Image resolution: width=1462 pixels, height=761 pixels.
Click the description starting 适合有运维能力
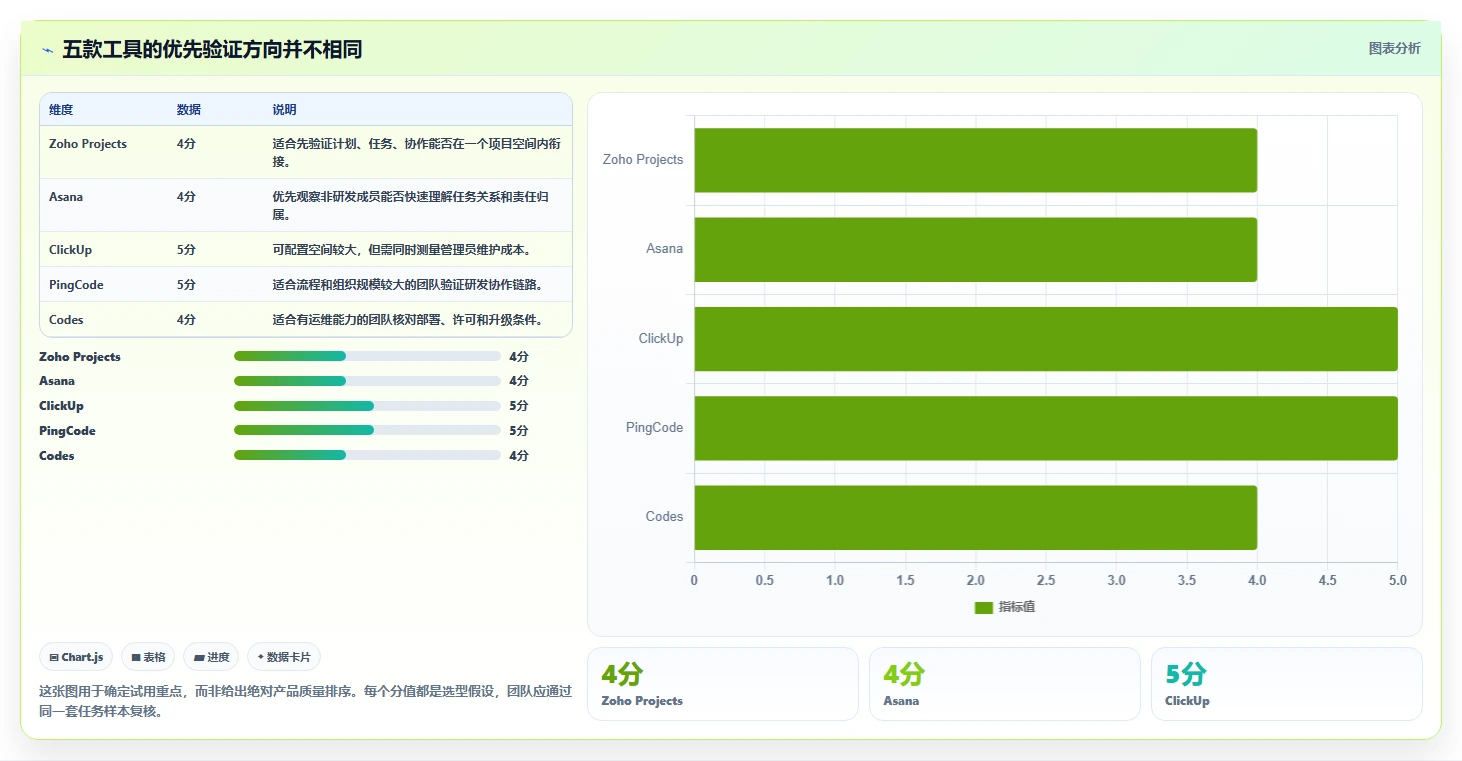[x=410, y=320]
